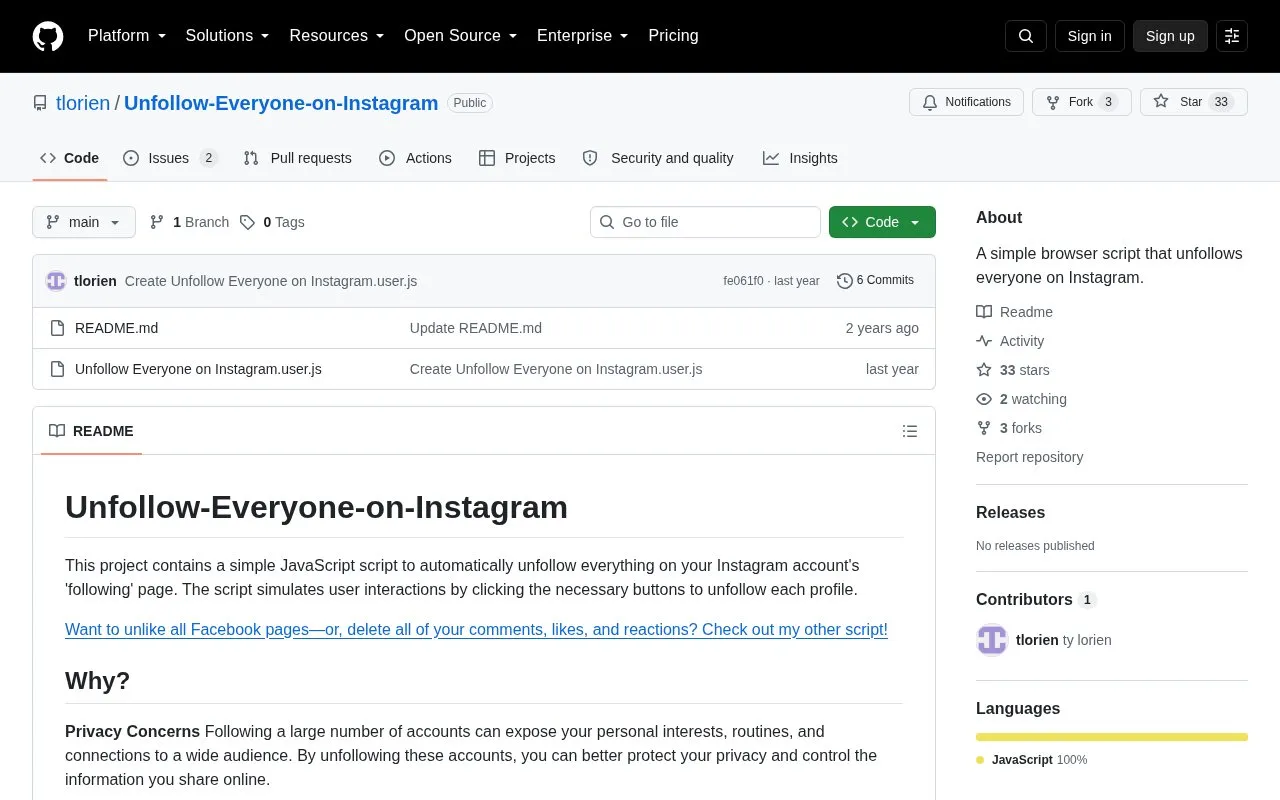The width and height of the screenshot is (1280, 800).
Task: Click the pulse icon beside Activity
Action: coord(984,341)
